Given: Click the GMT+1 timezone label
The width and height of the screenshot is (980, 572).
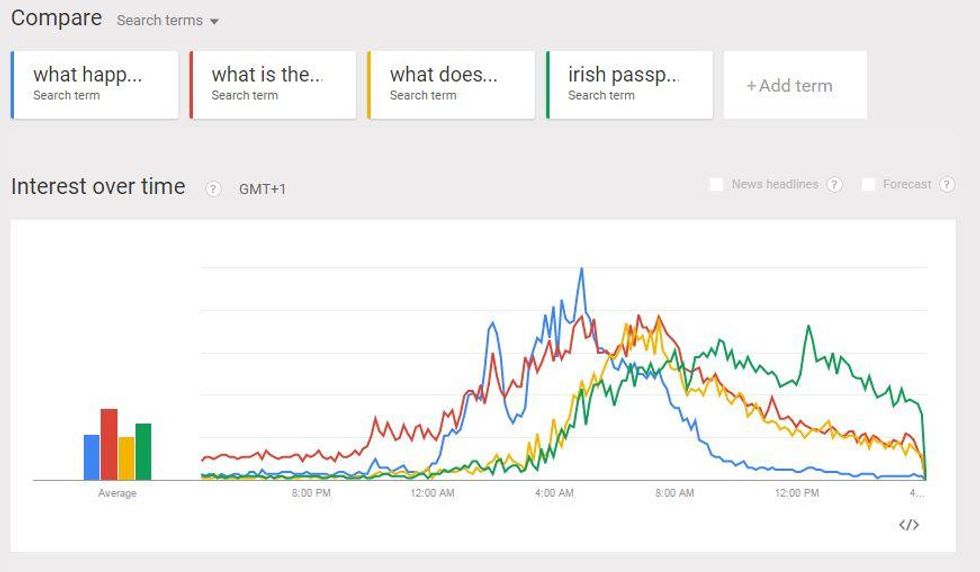Looking at the screenshot, I should point(262,189).
